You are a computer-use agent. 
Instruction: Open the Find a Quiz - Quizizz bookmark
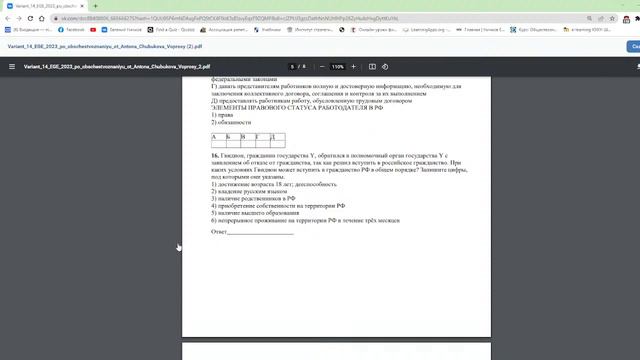coord(171,30)
